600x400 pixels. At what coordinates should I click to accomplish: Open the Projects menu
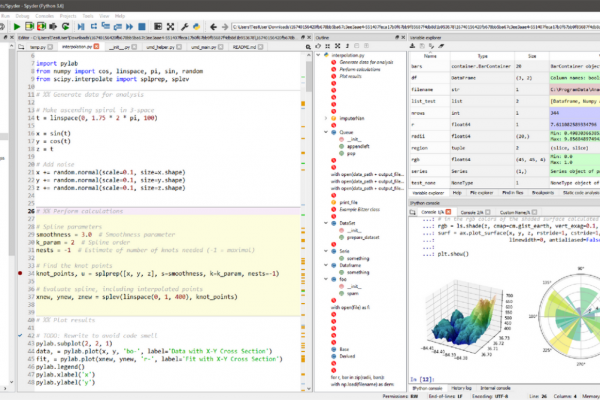[68, 16]
